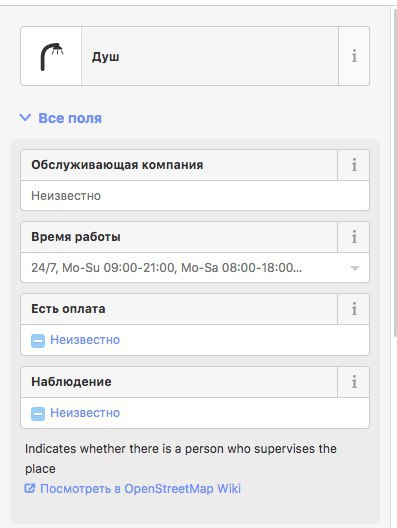Click the opening hours combo box text
397x528 pixels.
(167, 268)
